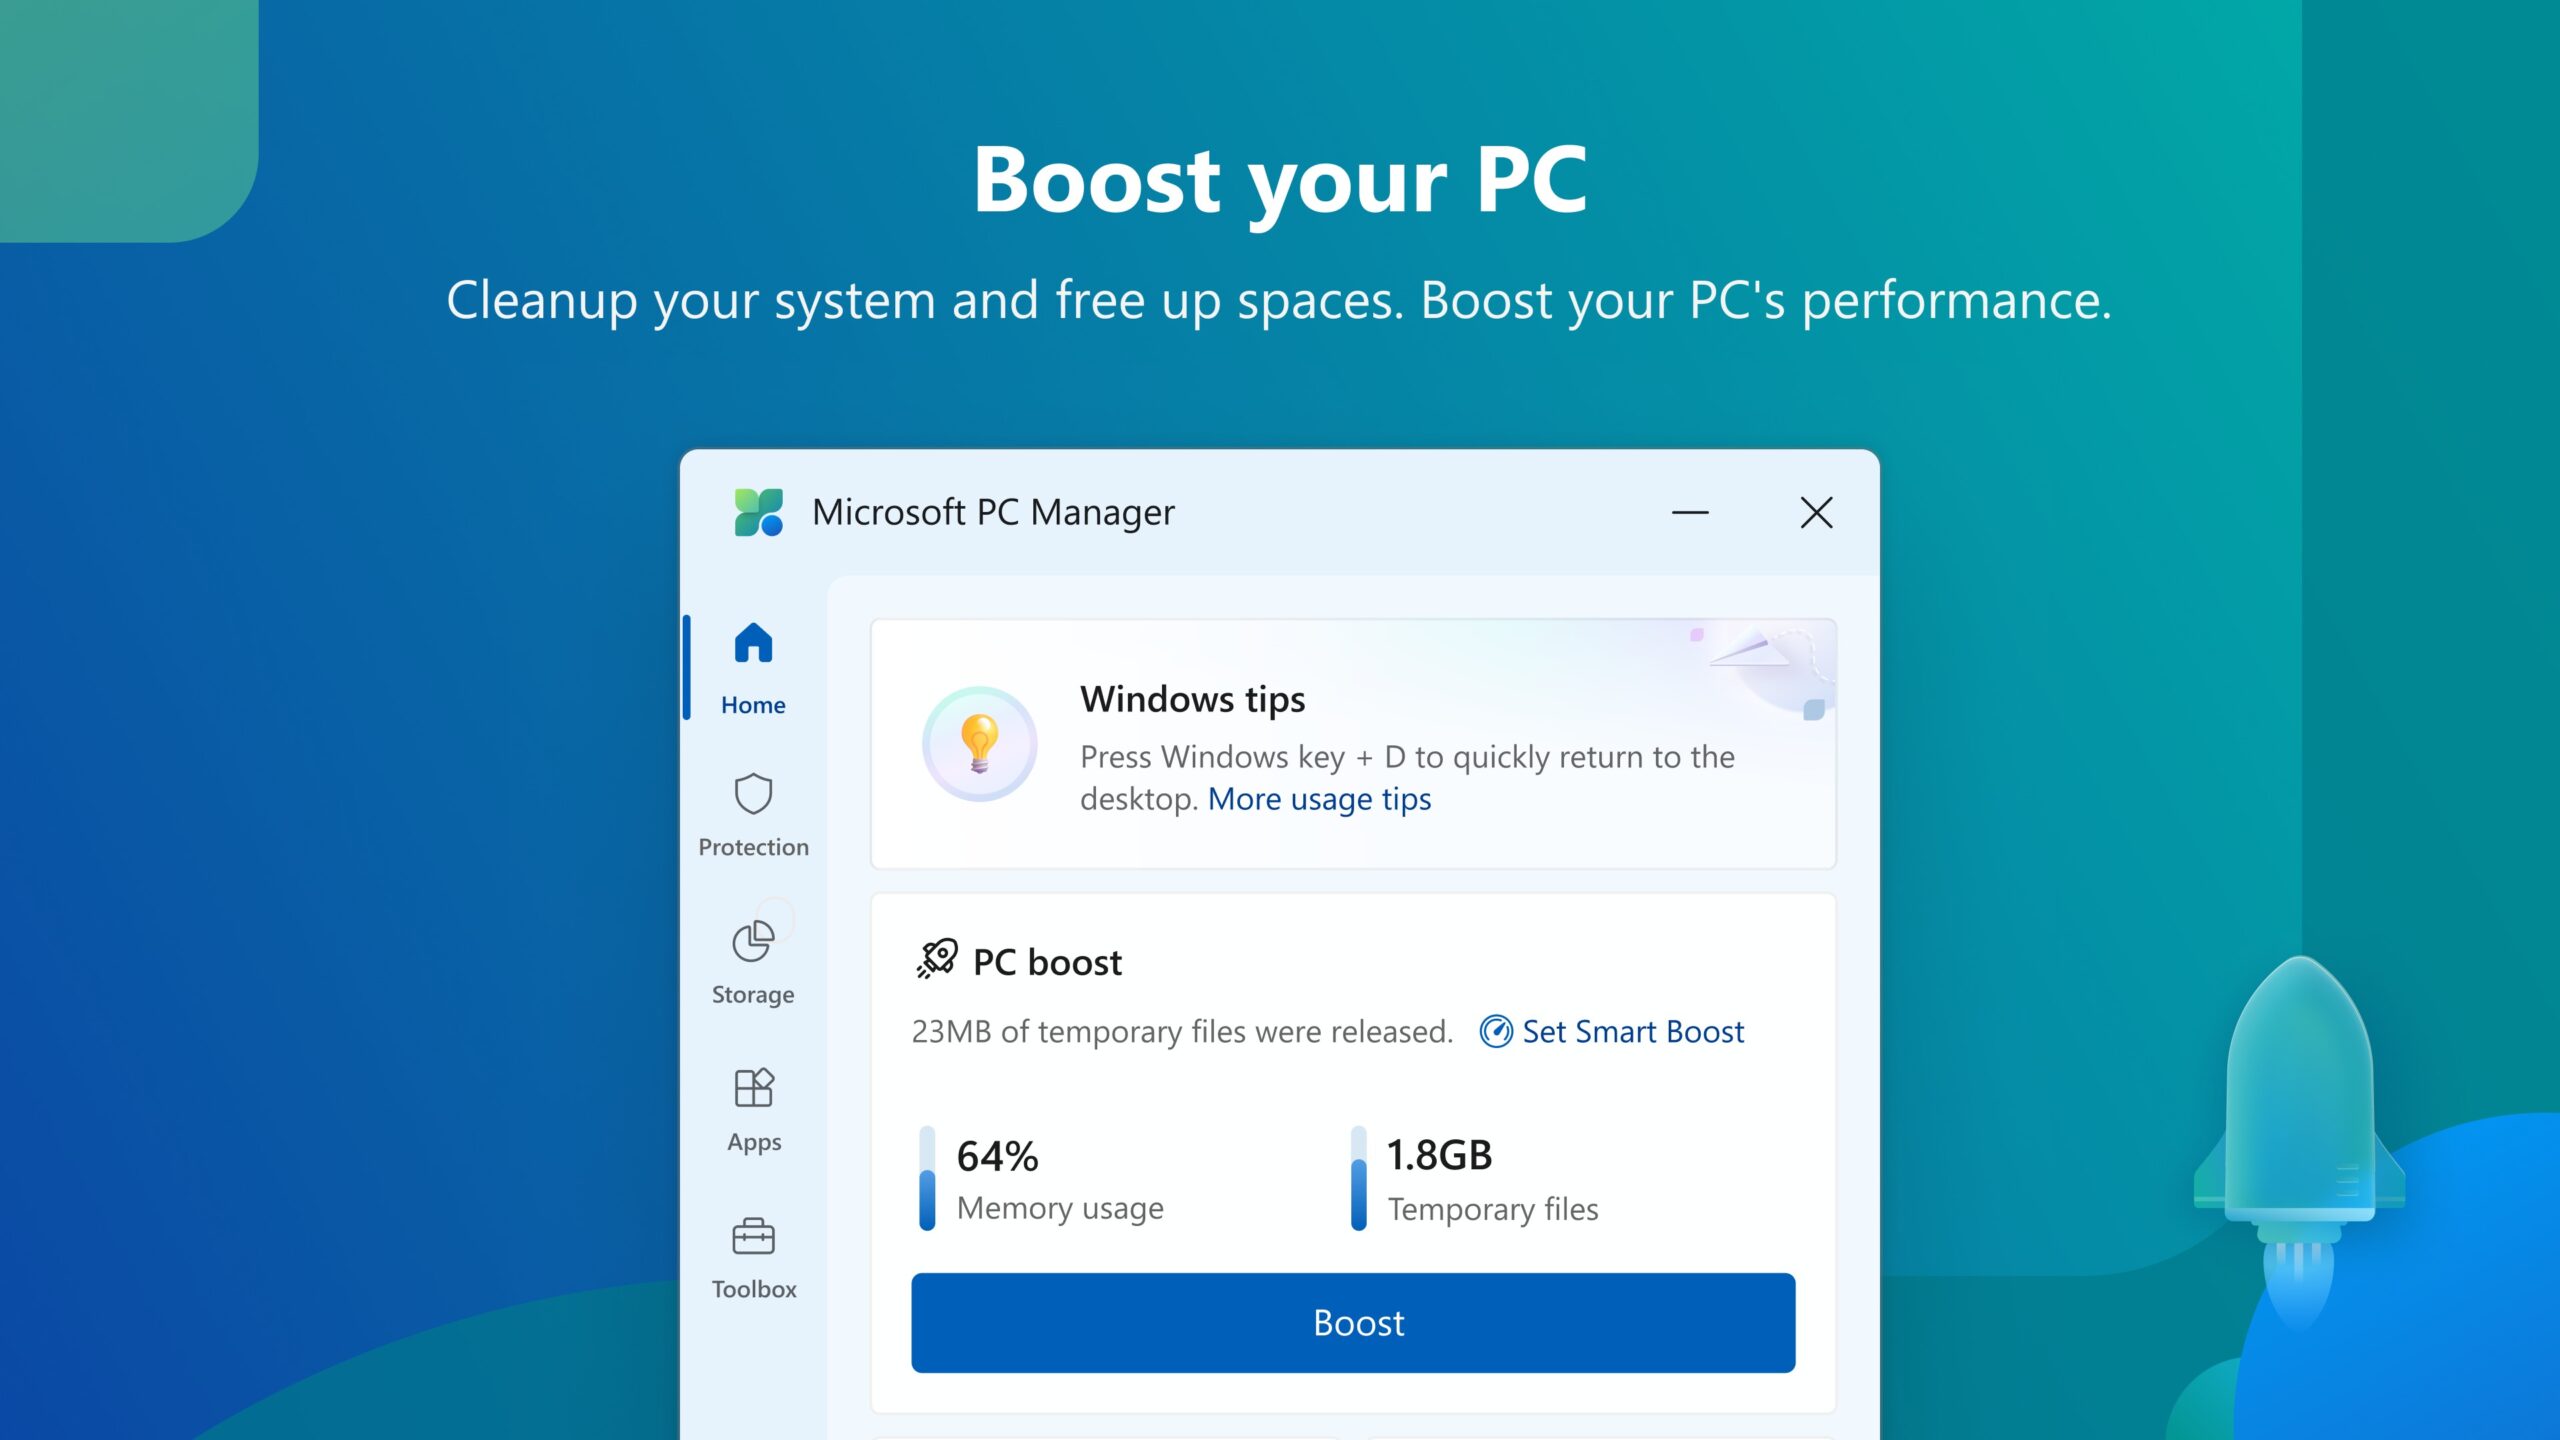Open More usage tips link
This screenshot has height=1440, width=2560.
(1319, 798)
